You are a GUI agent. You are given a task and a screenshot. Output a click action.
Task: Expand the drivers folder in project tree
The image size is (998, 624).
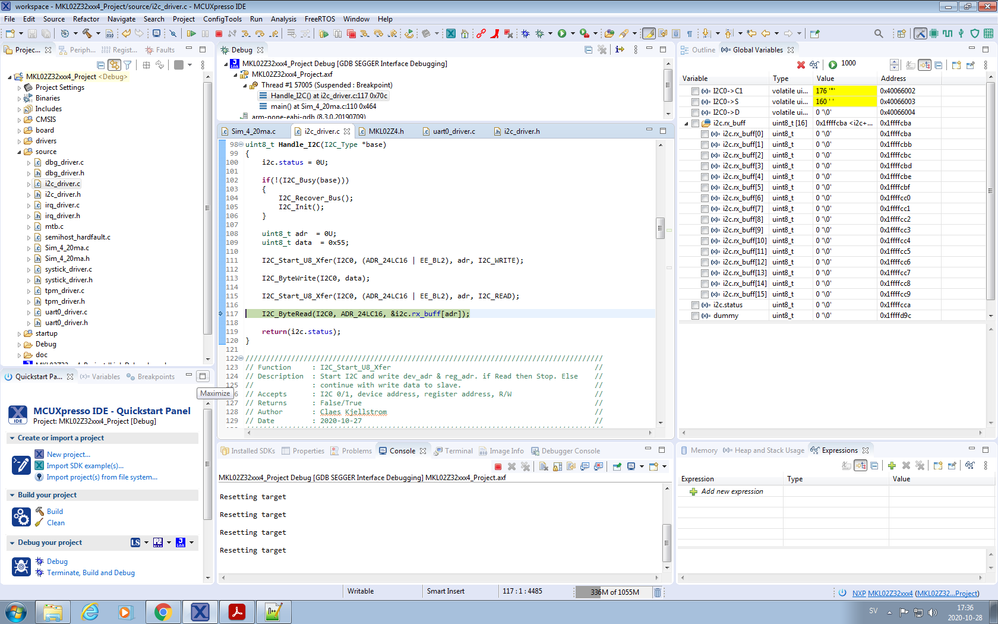tap(19, 141)
